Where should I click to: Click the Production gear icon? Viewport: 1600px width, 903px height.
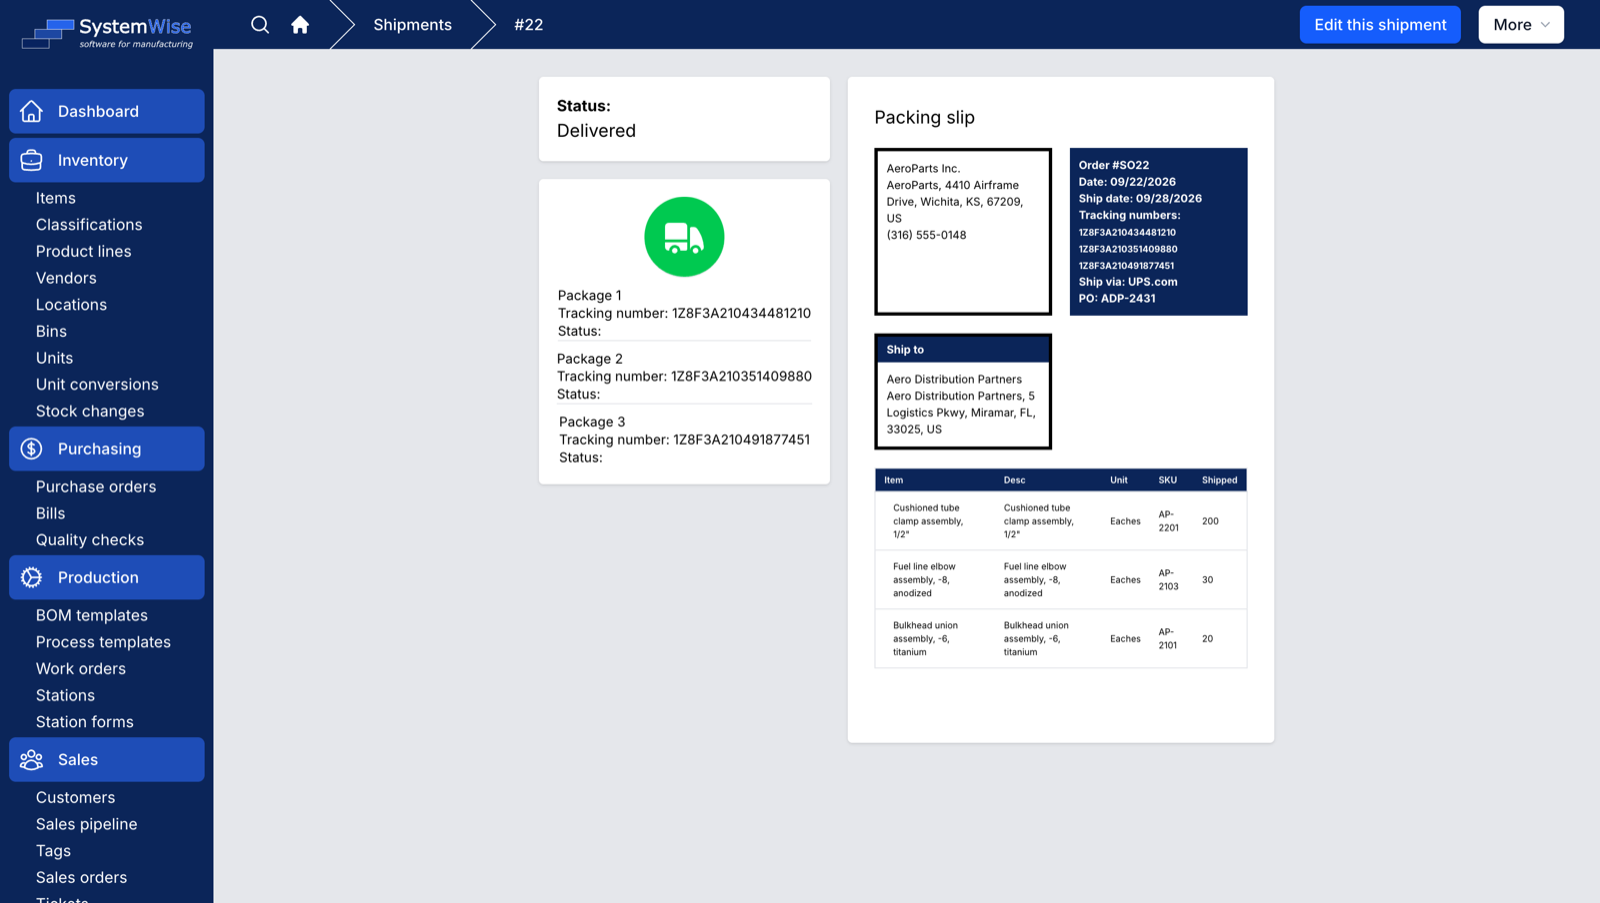point(32,577)
